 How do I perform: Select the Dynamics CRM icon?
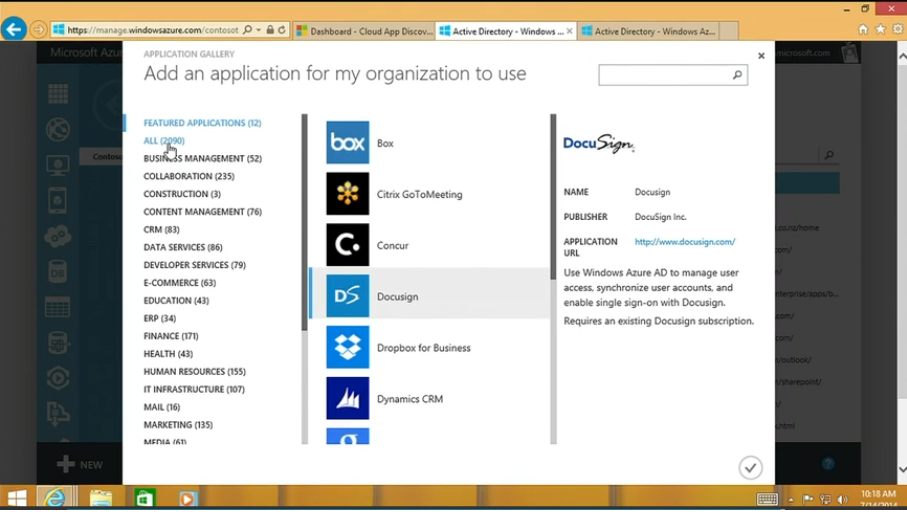coord(347,398)
